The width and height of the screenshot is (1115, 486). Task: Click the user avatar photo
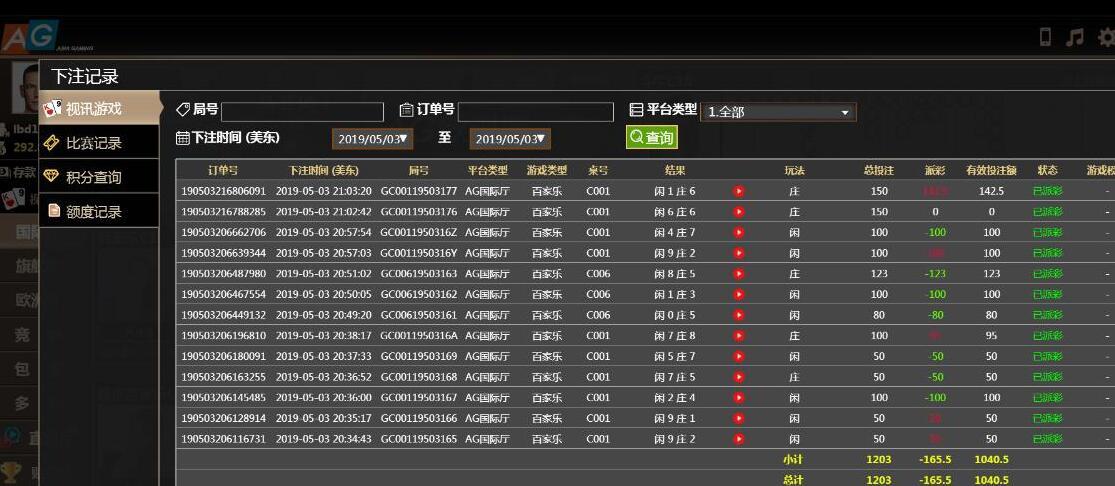pos(25,88)
